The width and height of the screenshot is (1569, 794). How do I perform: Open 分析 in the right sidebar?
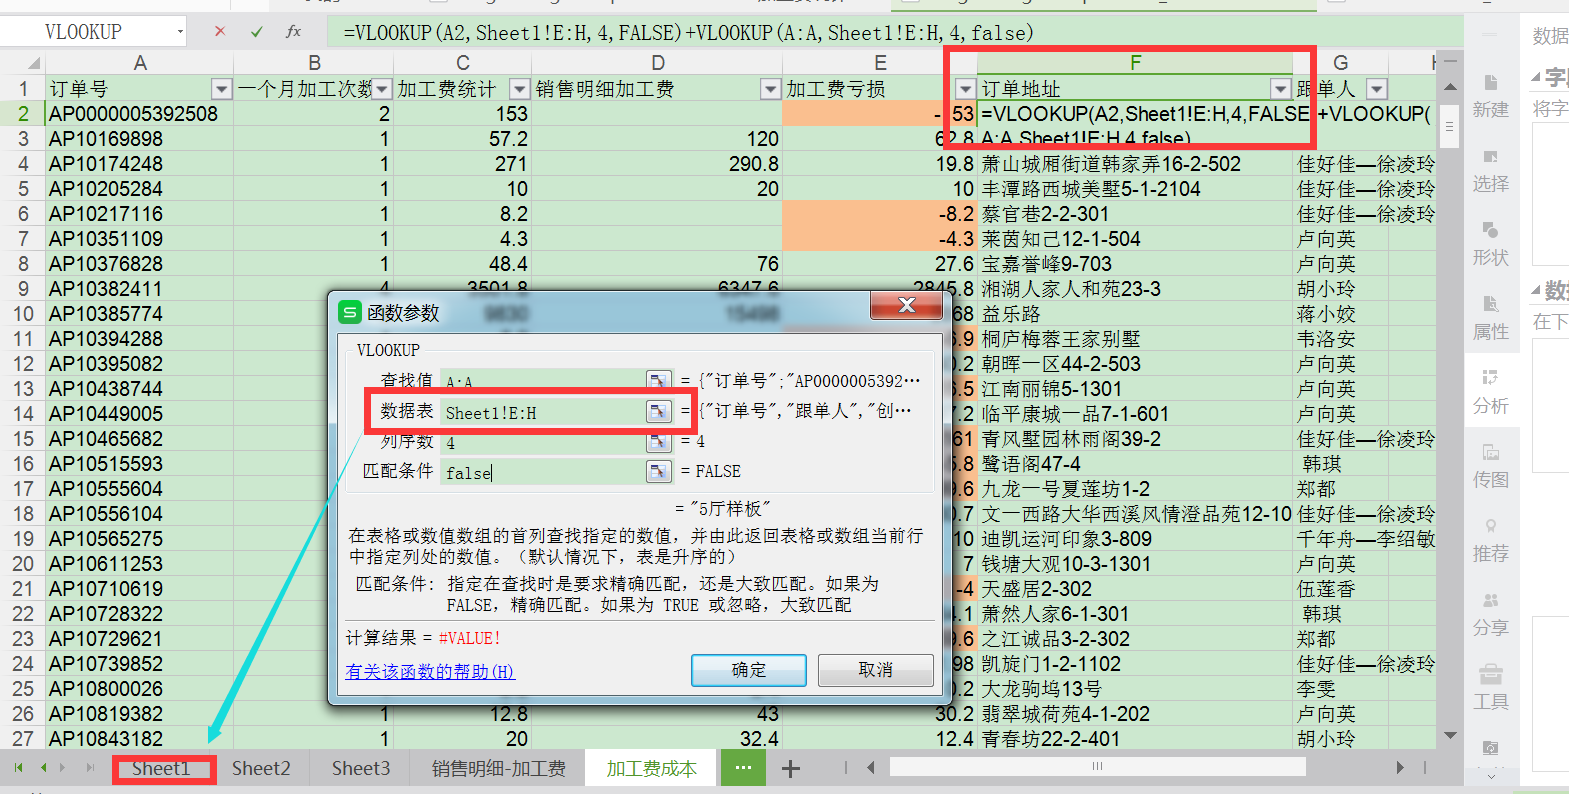1490,392
